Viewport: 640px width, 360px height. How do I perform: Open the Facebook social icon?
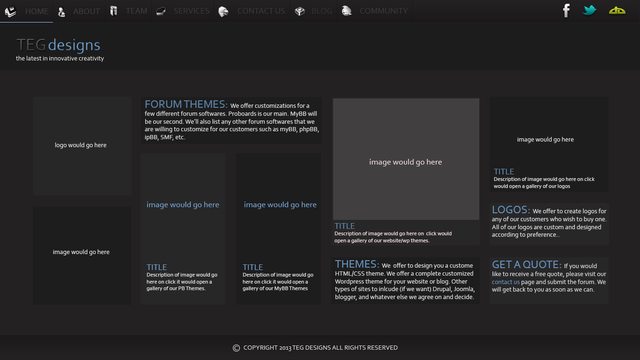coord(566,11)
